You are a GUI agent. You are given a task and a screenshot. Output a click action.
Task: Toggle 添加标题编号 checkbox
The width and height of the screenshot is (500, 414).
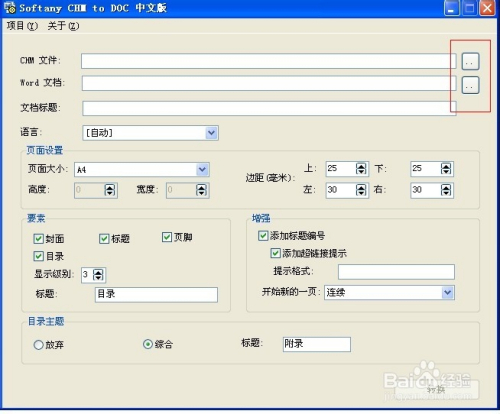click(x=263, y=236)
